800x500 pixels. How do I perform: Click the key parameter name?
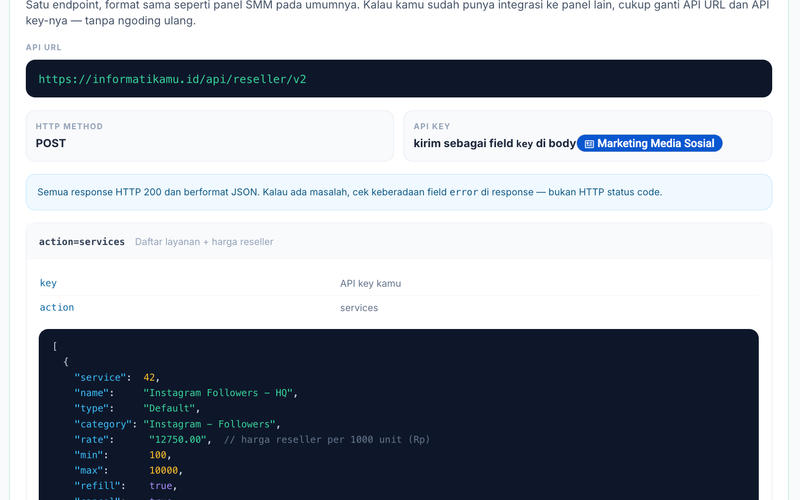pyautogui.click(x=48, y=283)
